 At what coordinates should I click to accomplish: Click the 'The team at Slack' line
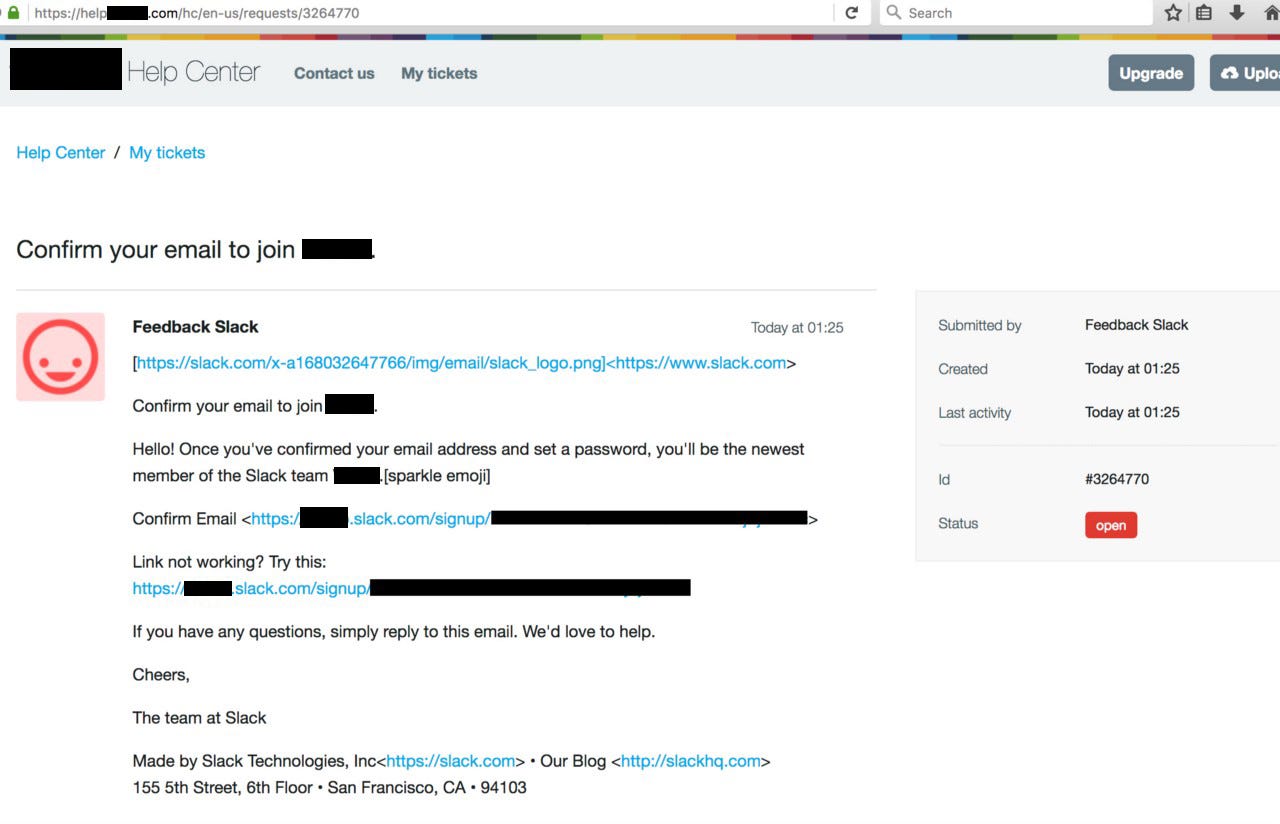click(x=200, y=718)
